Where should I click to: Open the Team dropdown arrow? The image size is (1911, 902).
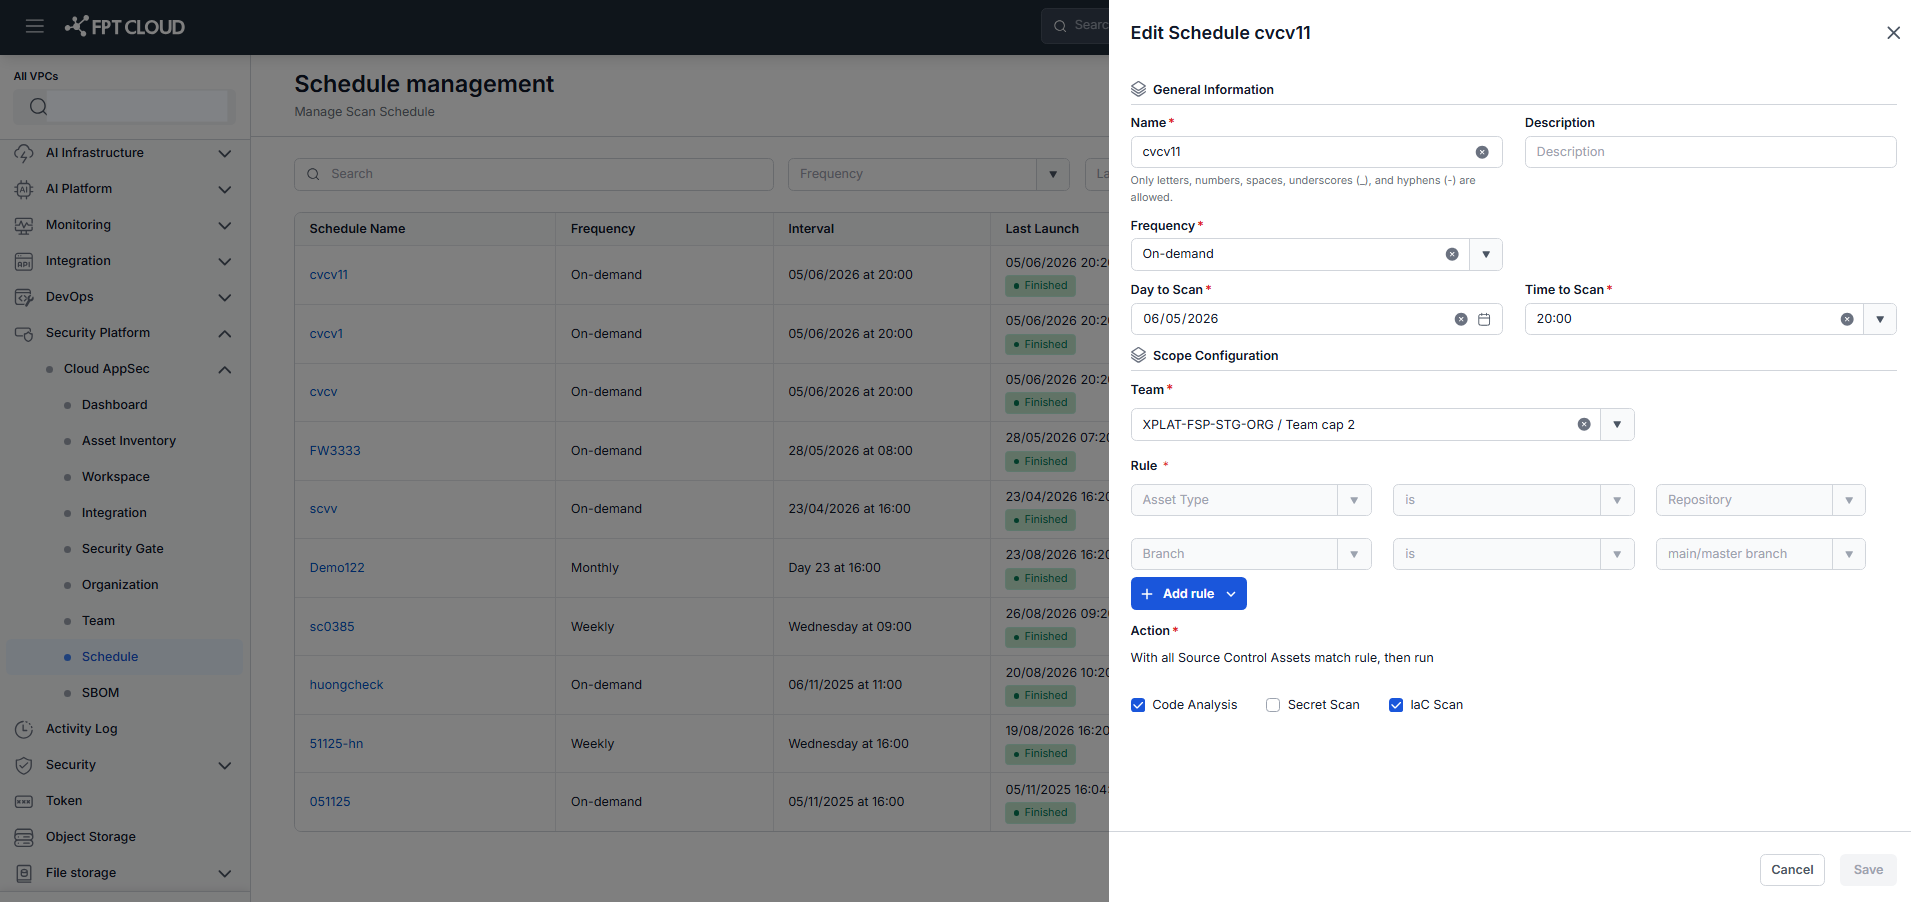pos(1617,424)
